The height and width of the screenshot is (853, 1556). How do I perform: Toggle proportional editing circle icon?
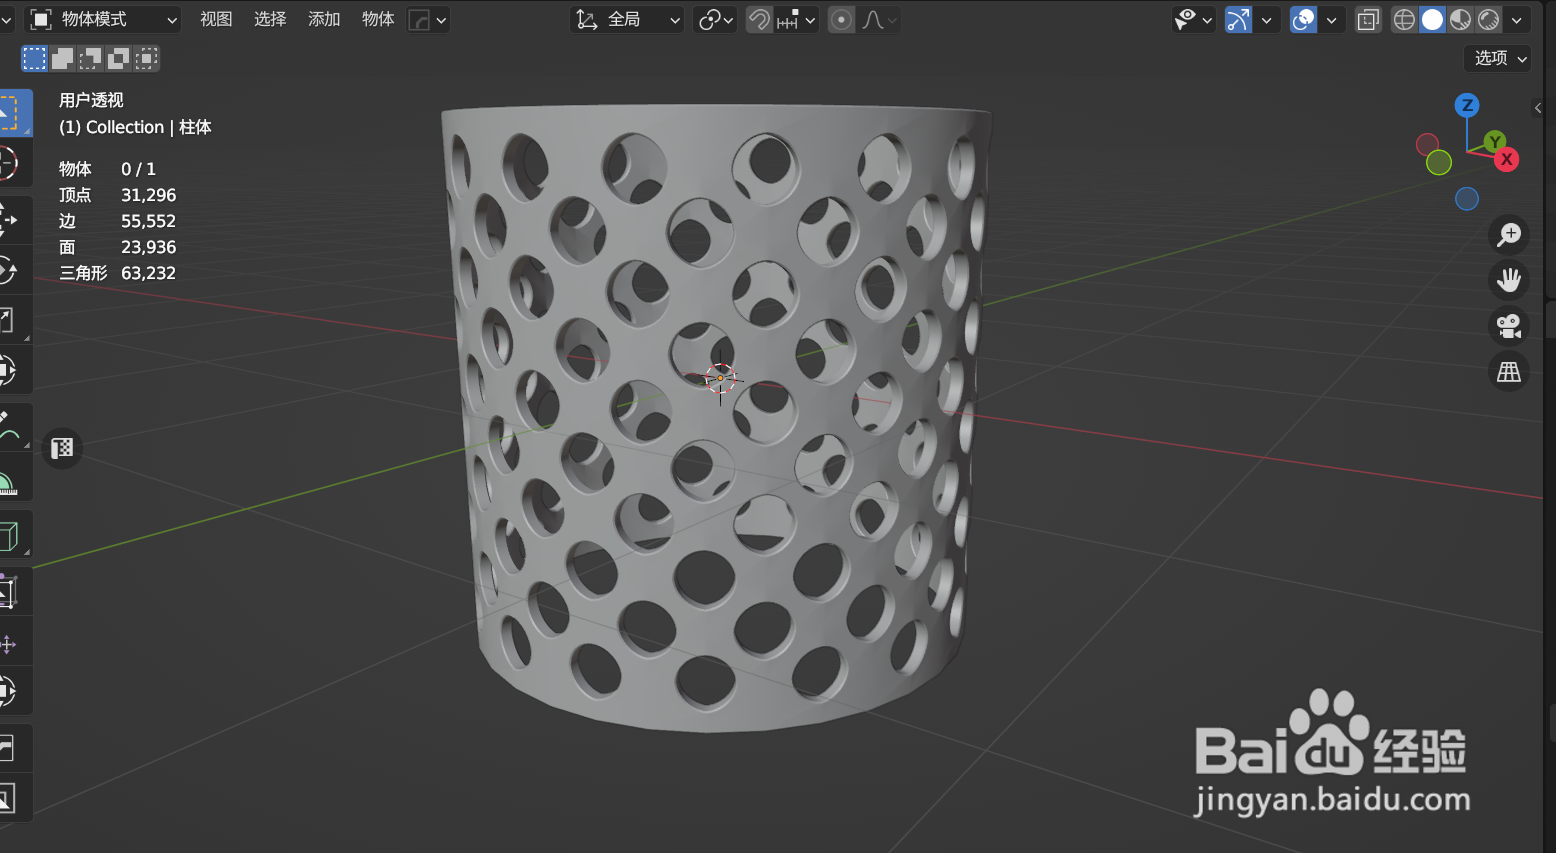(842, 20)
